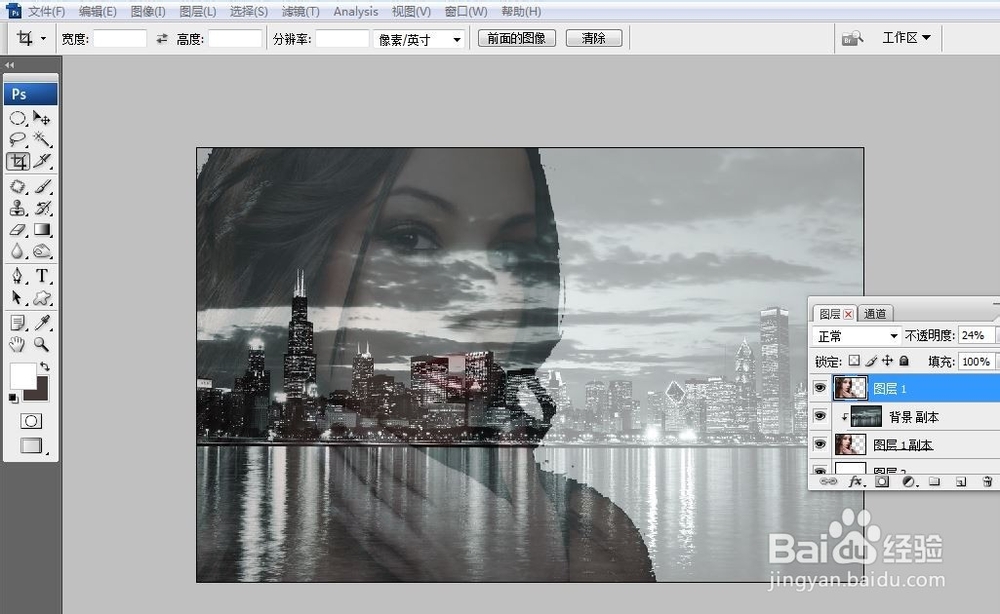Open the 滤镜(T) menu
The image size is (1000, 614).
(x=300, y=11)
